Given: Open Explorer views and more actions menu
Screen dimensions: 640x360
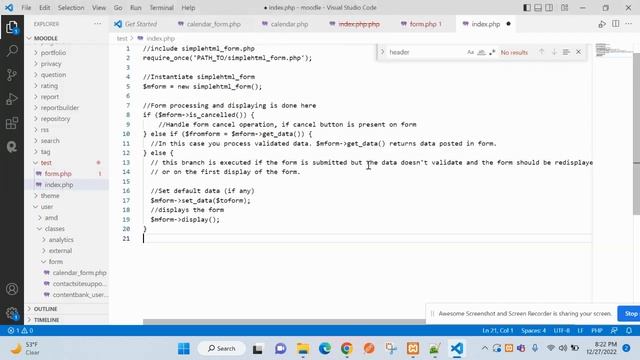Looking at the screenshot, I should point(97,24).
